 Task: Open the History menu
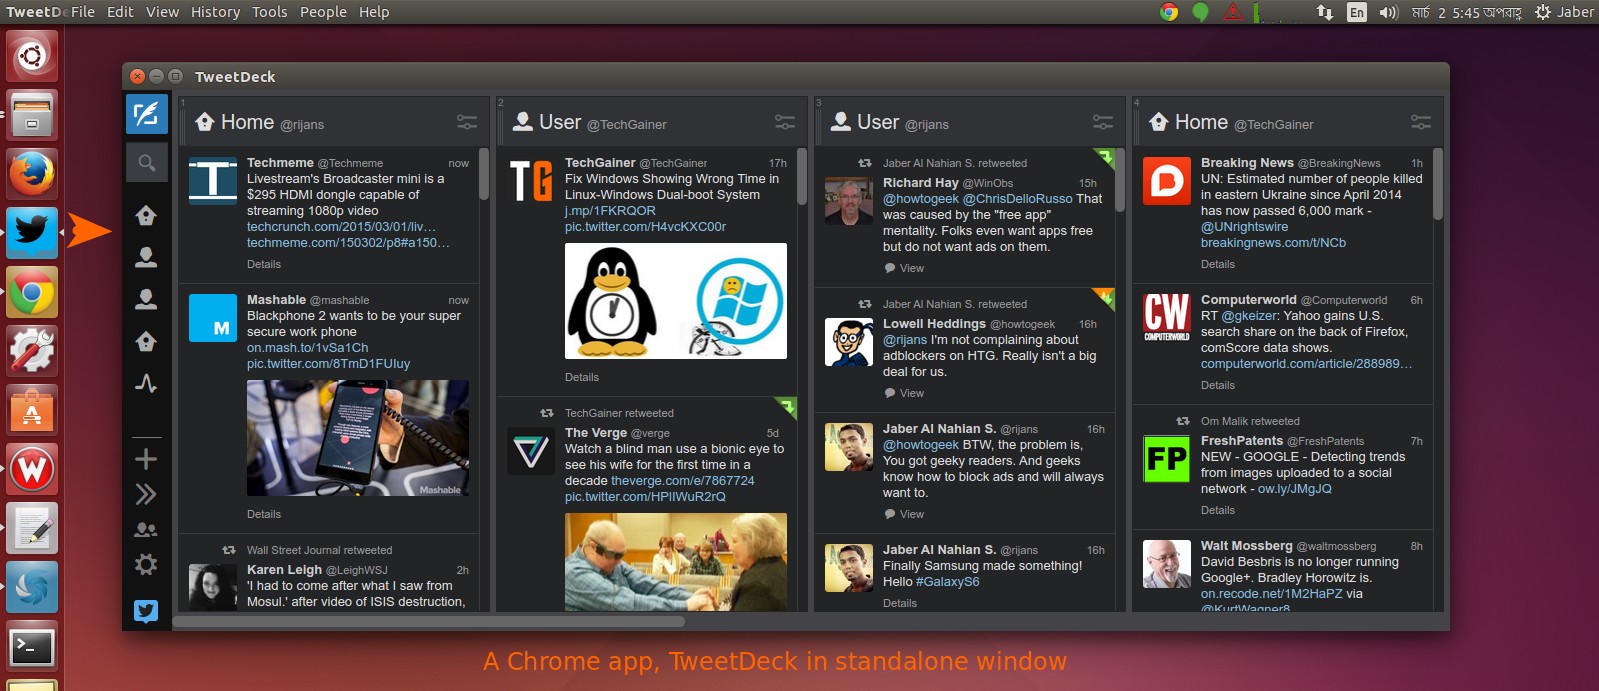point(215,12)
